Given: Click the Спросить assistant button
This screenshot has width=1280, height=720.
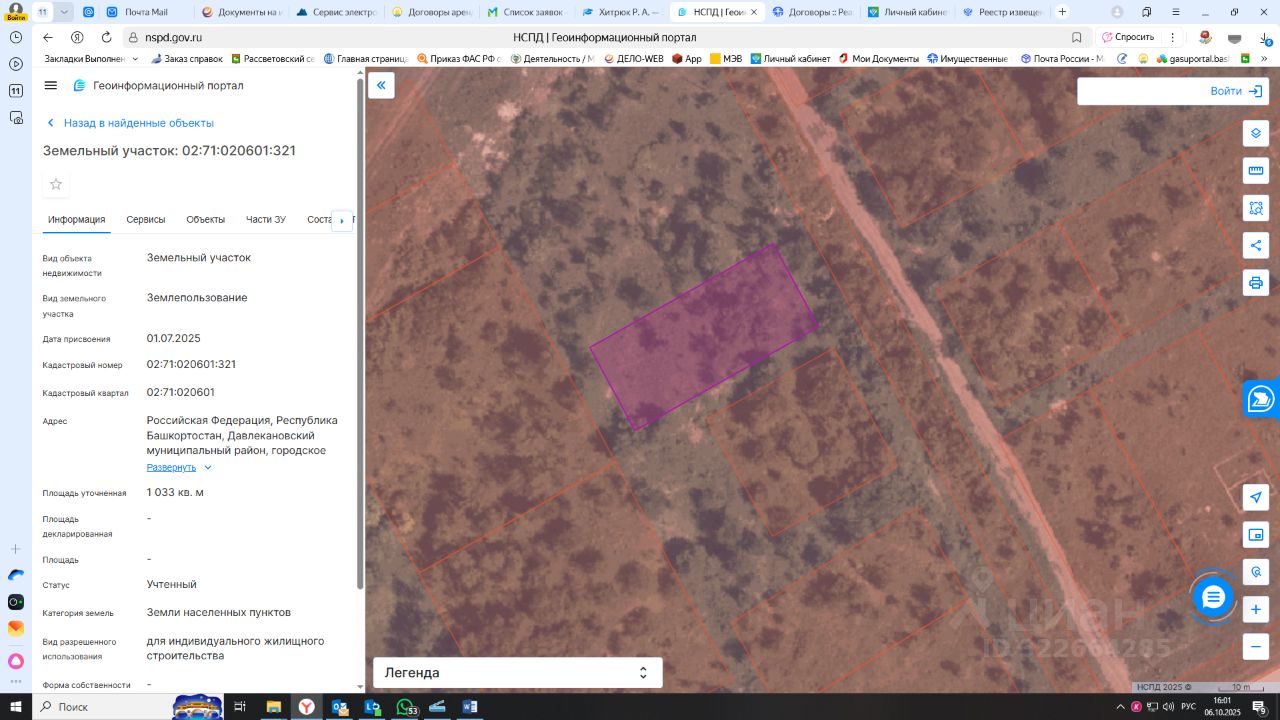Looking at the screenshot, I should click(x=1128, y=37).
